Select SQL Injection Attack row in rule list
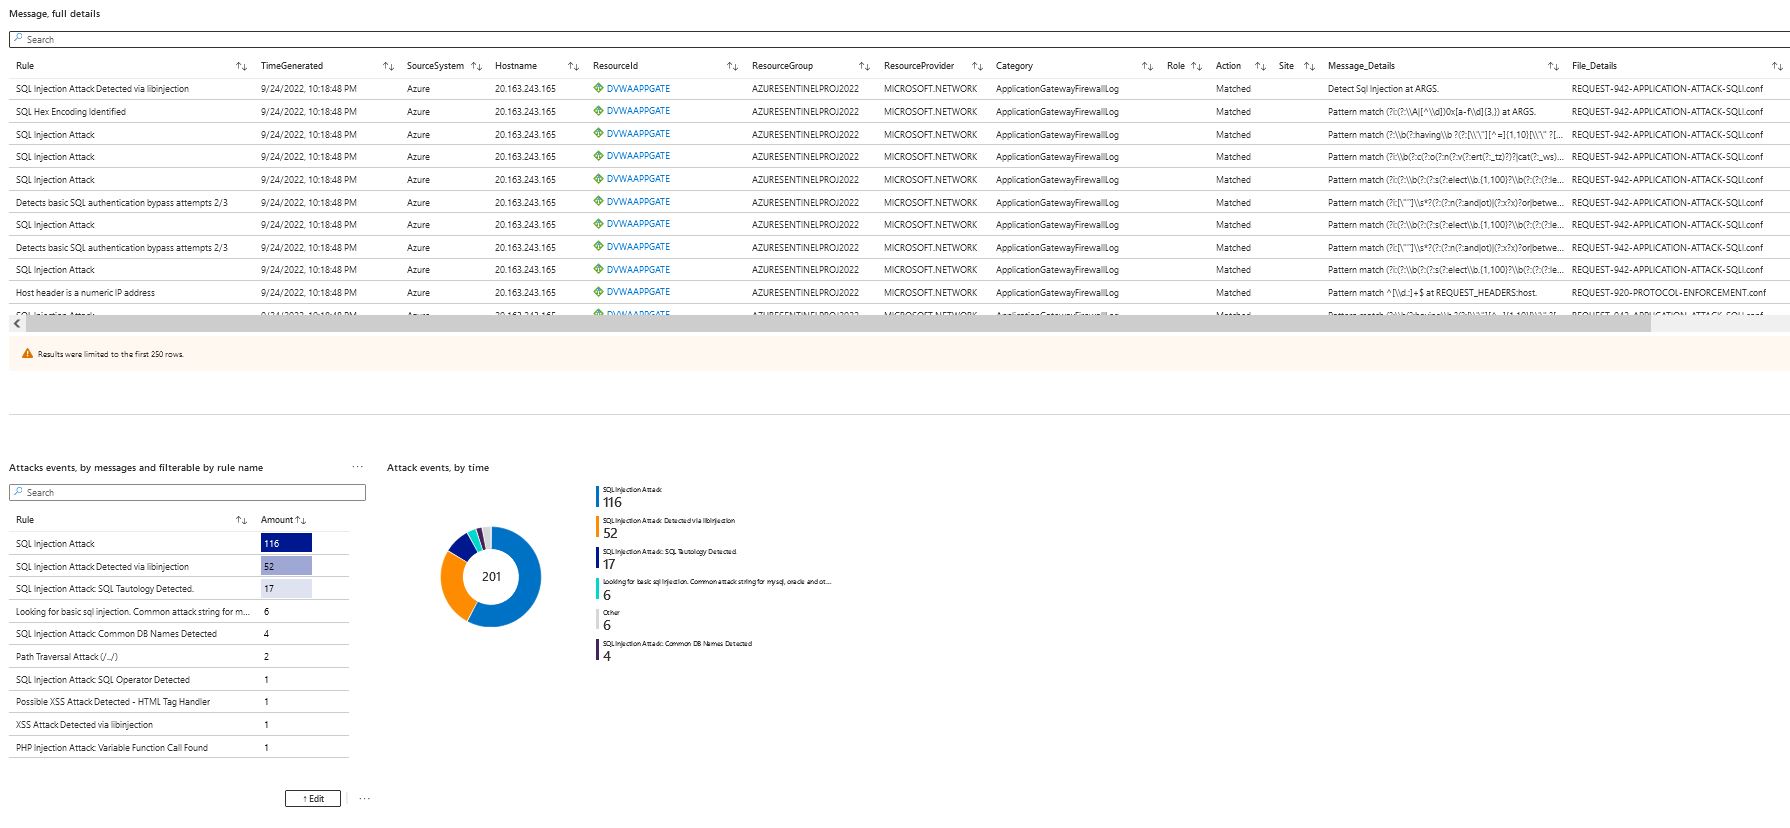1790x828 pixels. pyautogui.click(x=56, y=544)
